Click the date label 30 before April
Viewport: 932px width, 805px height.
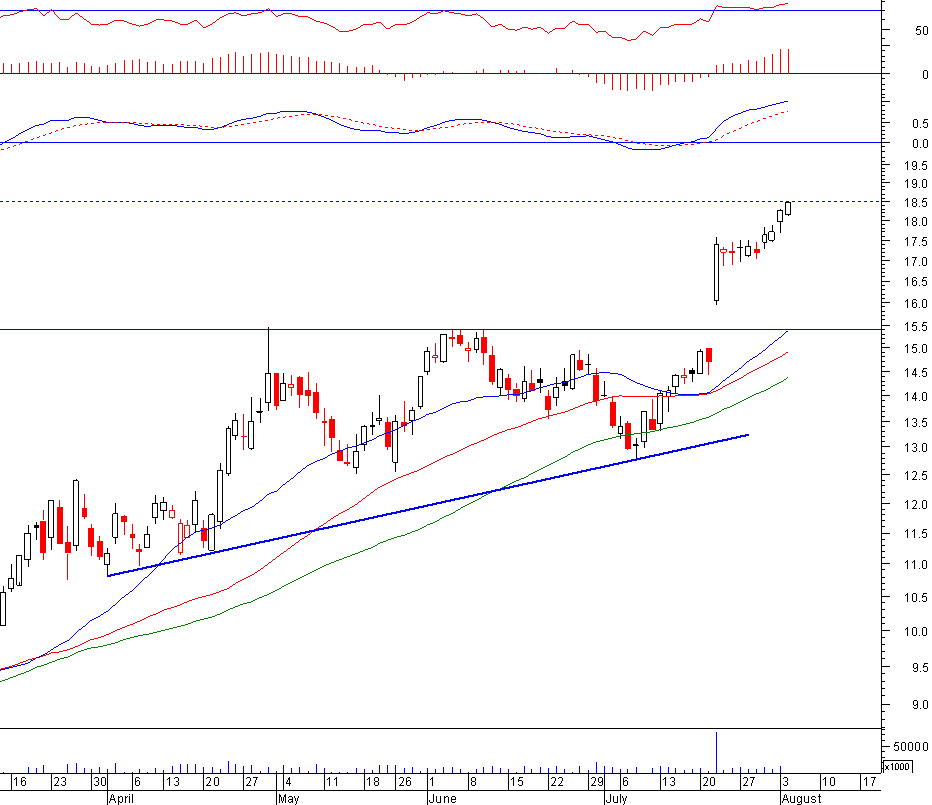coord(99,782)
